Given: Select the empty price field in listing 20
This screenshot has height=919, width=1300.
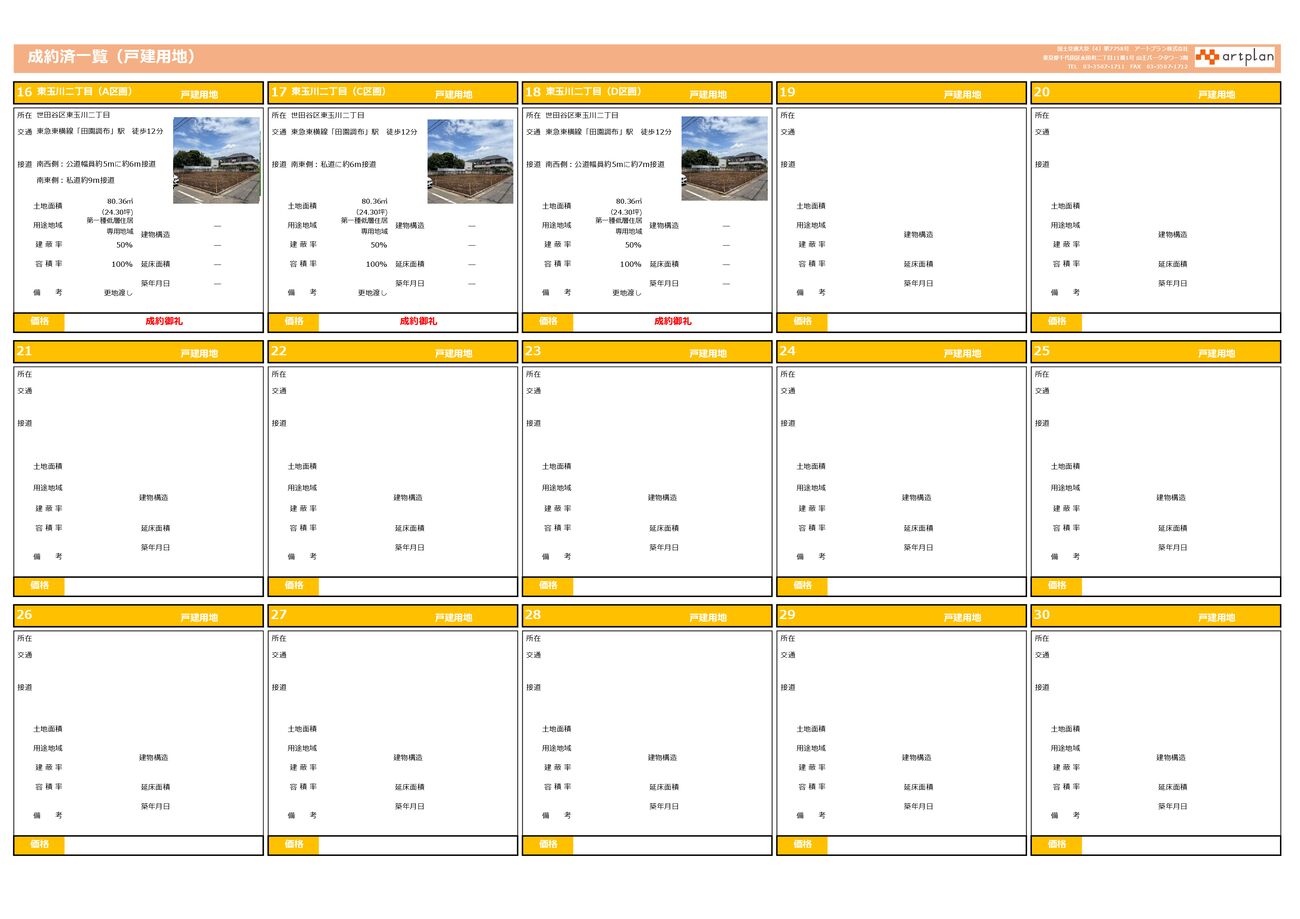Looking at the screenshot, I should tap(1180, 322).
